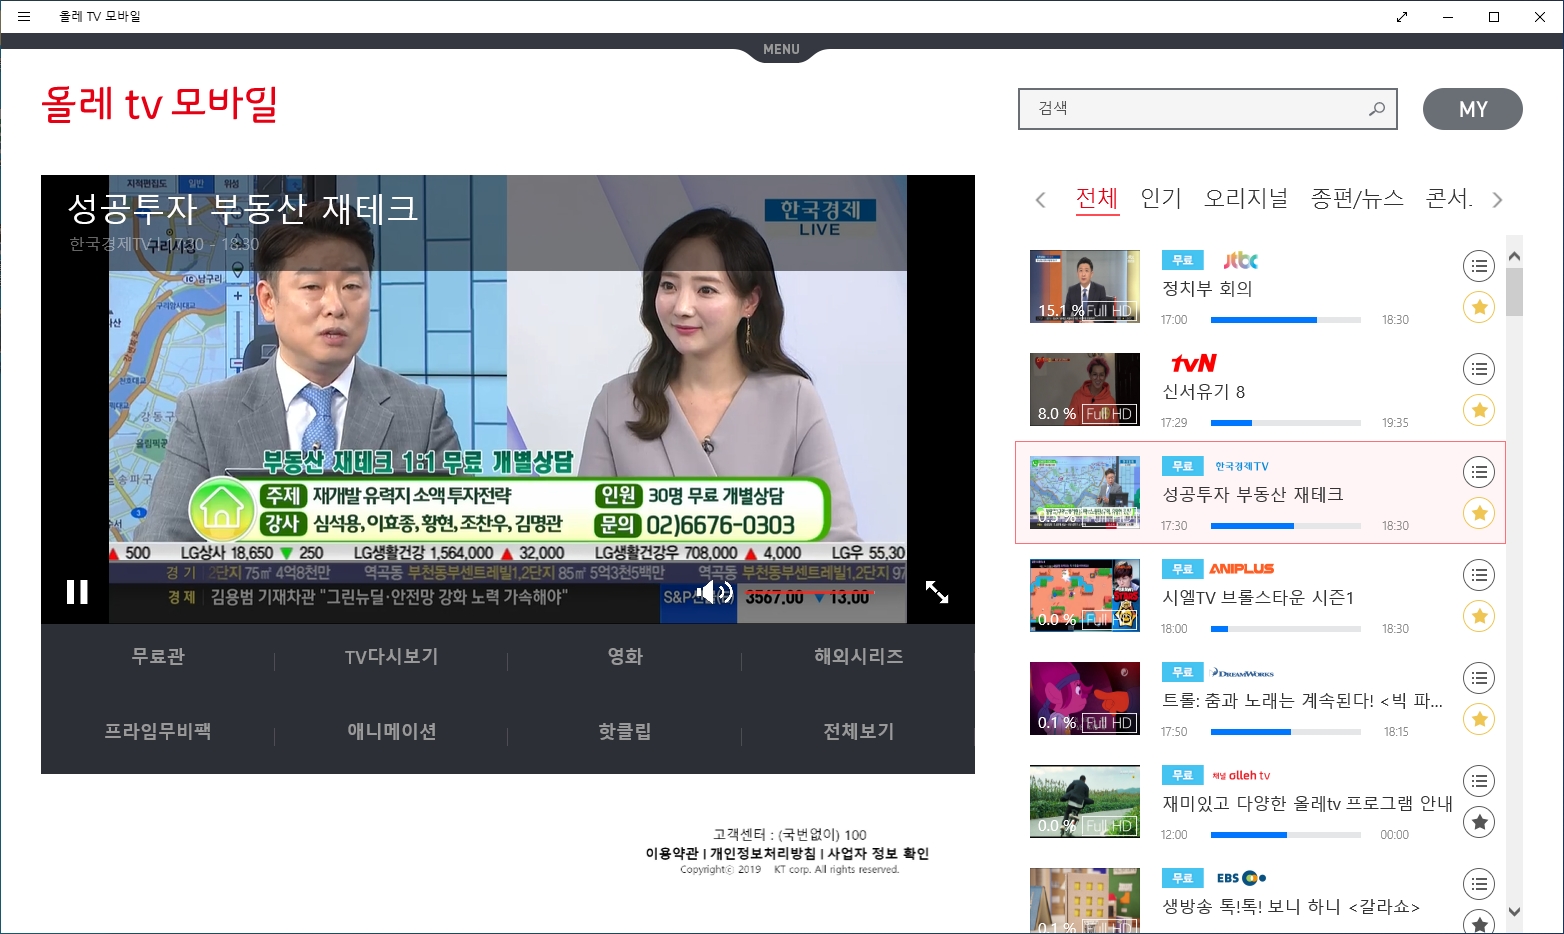Expand the MENU pull-down tab
The height and width of the screenshot is (934, 1564).
[x=781, y=49]
